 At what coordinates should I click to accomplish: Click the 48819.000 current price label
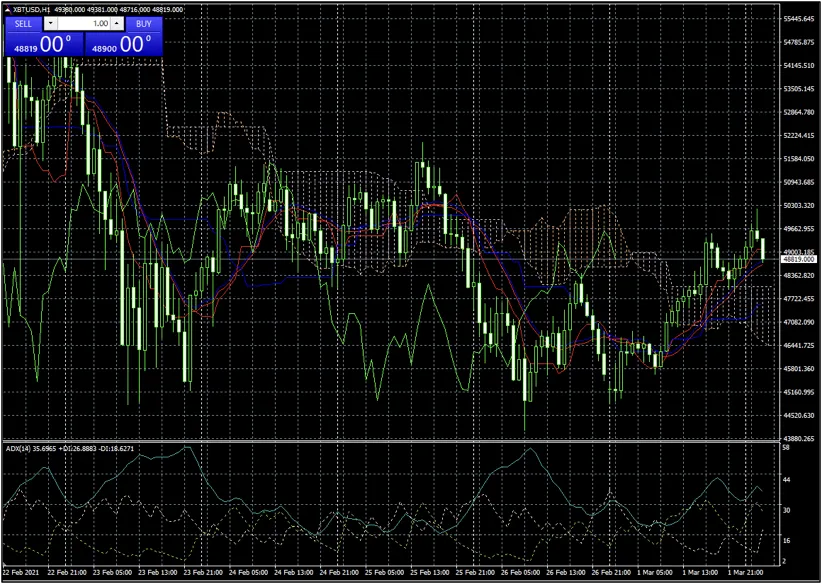(798, 259)
